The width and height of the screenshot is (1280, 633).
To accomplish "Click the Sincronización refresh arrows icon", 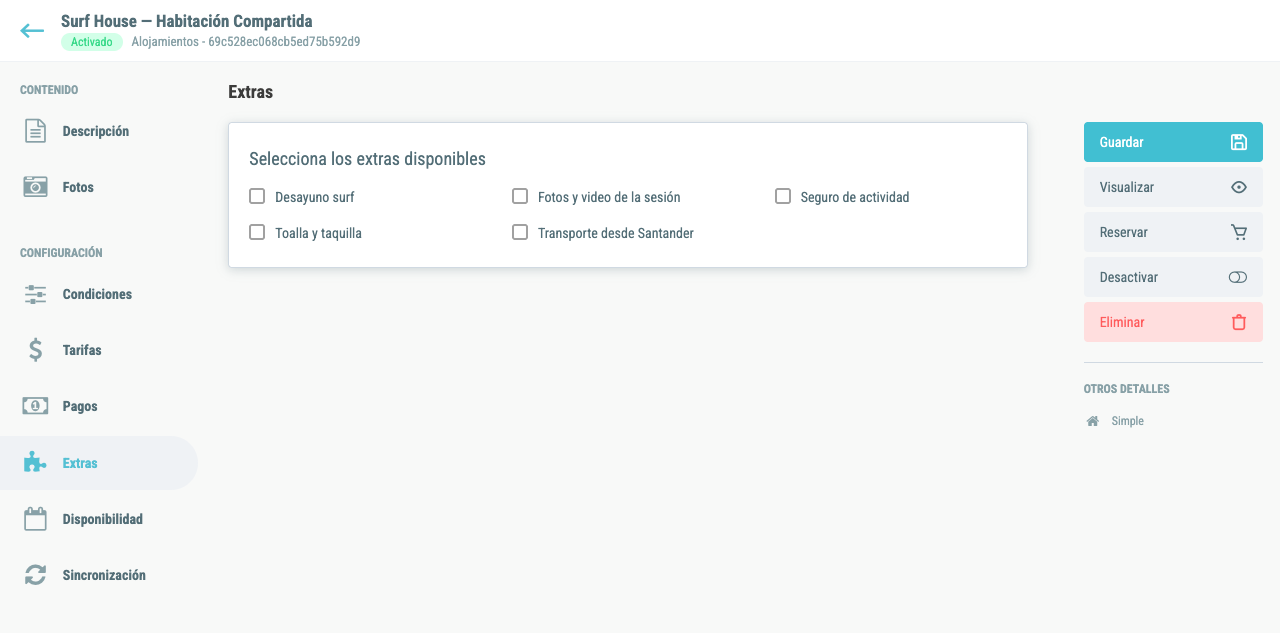I will [x=36, y=575].
